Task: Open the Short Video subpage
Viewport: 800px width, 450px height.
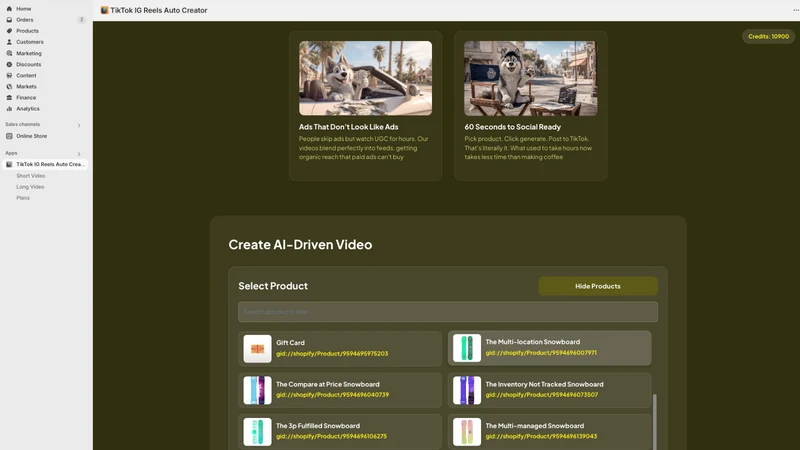Action: [x=31, y=176]
